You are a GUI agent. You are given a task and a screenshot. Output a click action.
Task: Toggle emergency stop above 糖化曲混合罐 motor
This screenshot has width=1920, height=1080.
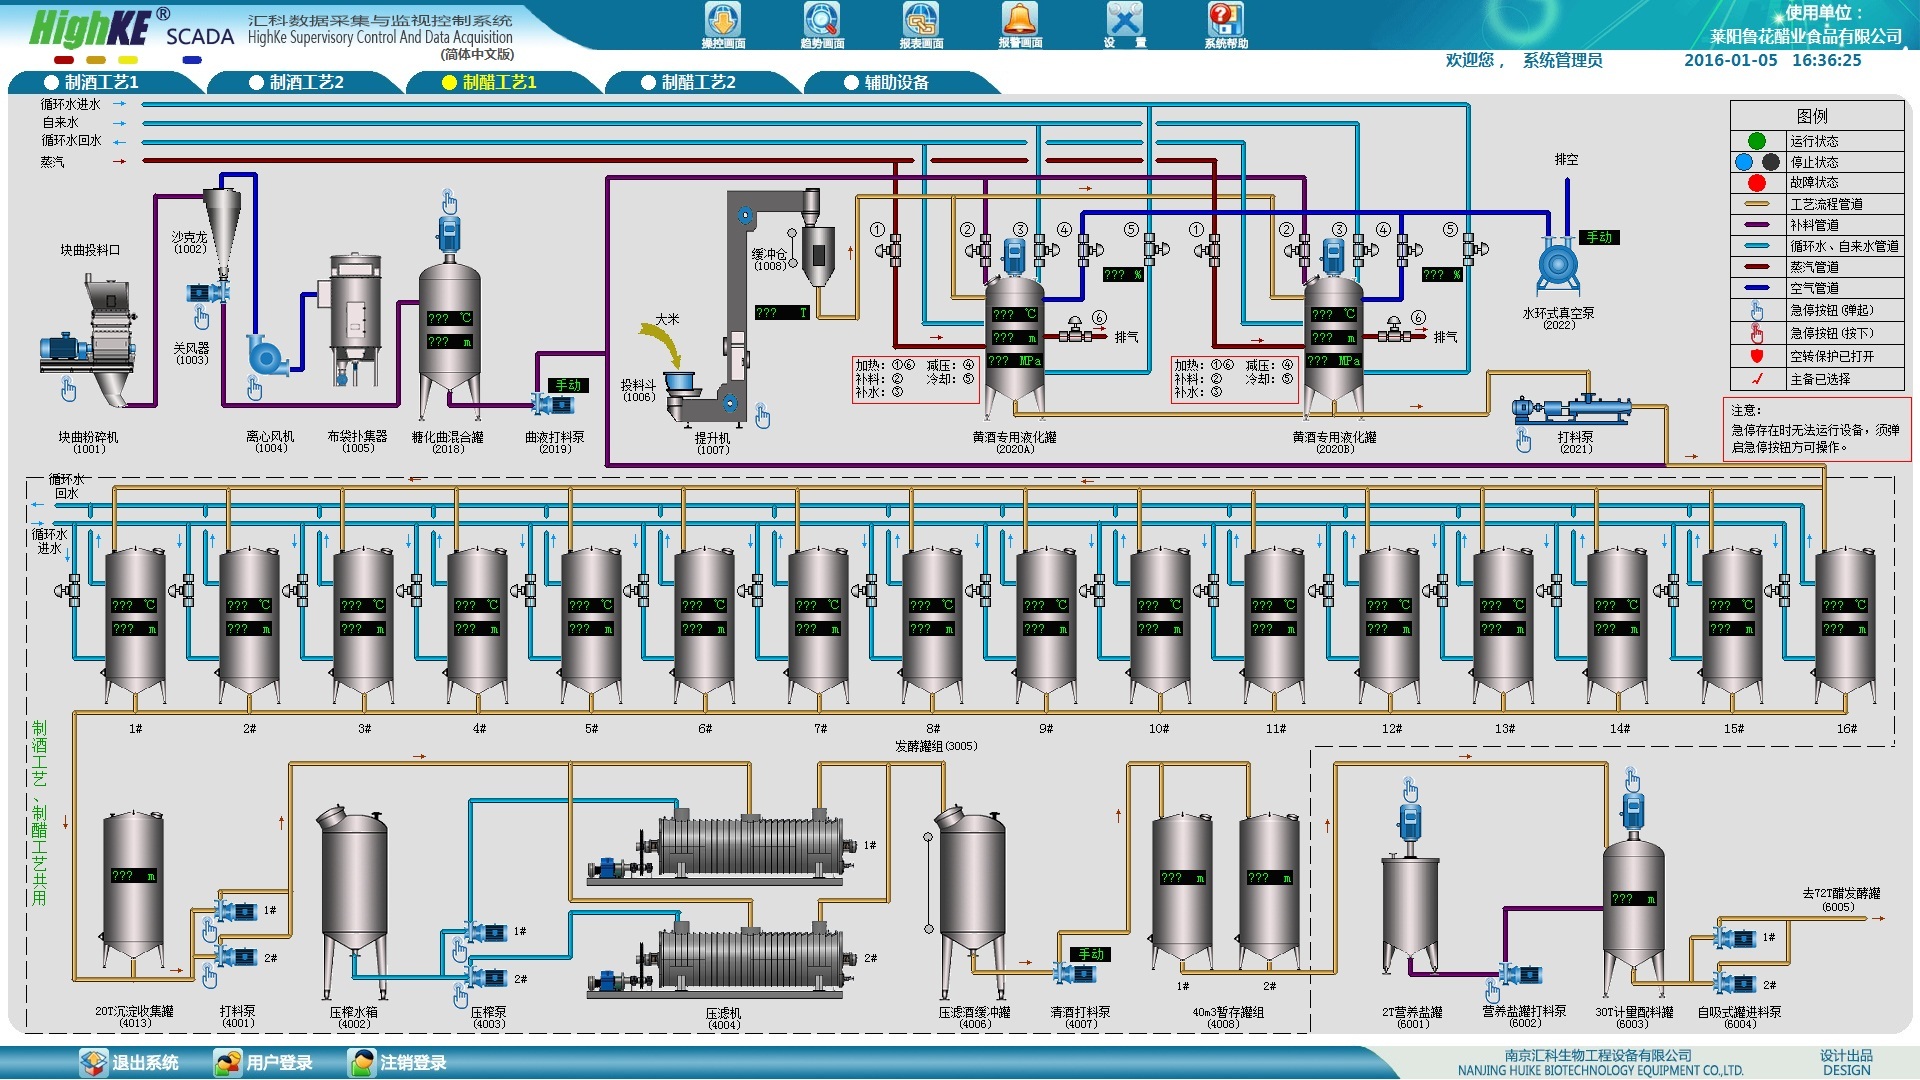point(449,202)
